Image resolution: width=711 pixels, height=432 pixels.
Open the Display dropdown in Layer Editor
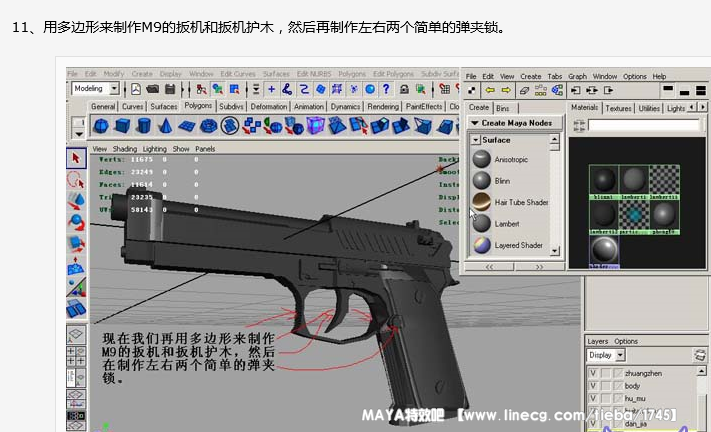click(620, 355)
